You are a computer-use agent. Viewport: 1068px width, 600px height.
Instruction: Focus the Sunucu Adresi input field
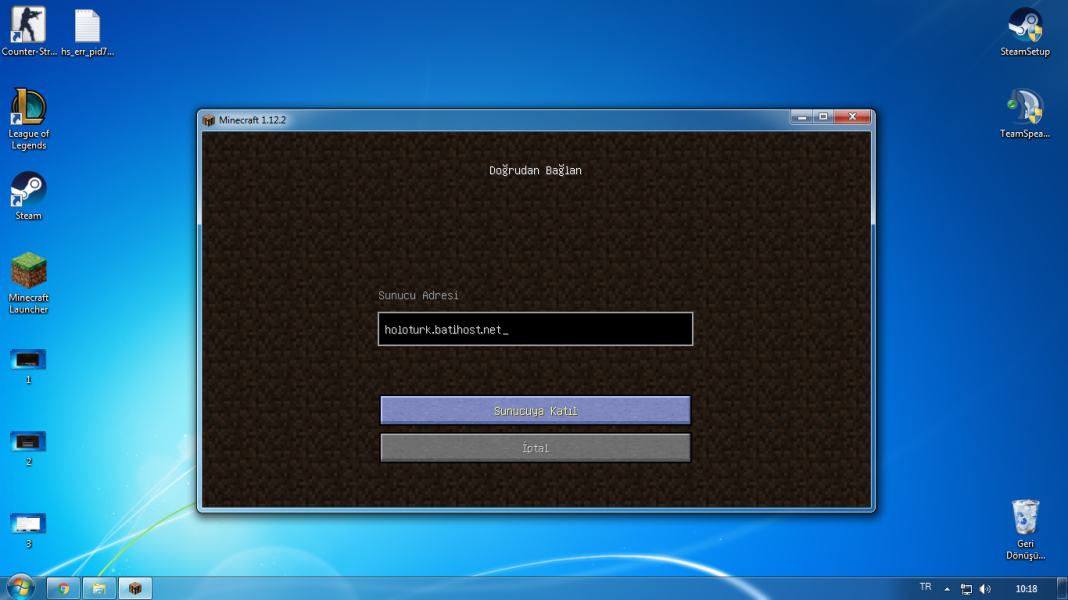(x=535, y=329)
